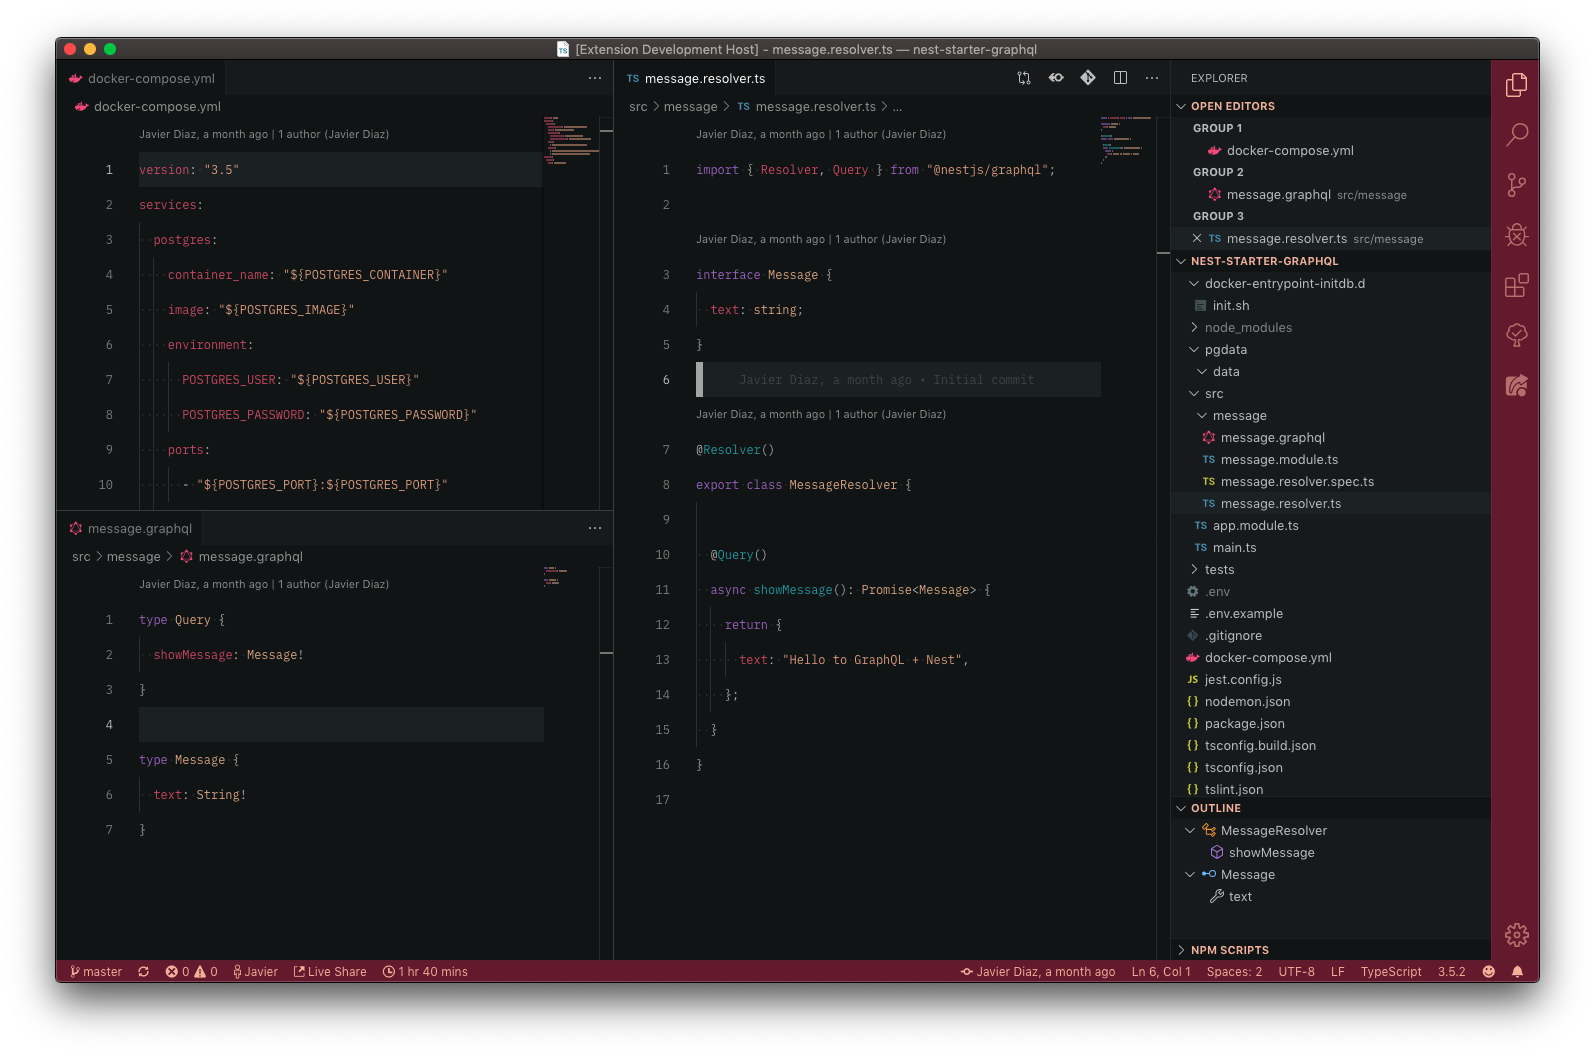Open jest.config.js in the explorer

(x=1331, y=679)
